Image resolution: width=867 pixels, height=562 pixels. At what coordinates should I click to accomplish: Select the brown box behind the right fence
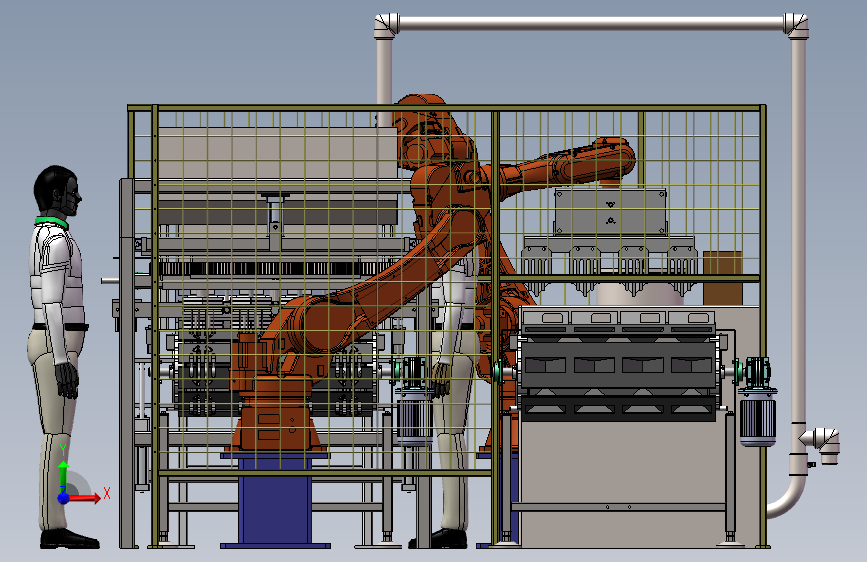(x=723, y=278)
